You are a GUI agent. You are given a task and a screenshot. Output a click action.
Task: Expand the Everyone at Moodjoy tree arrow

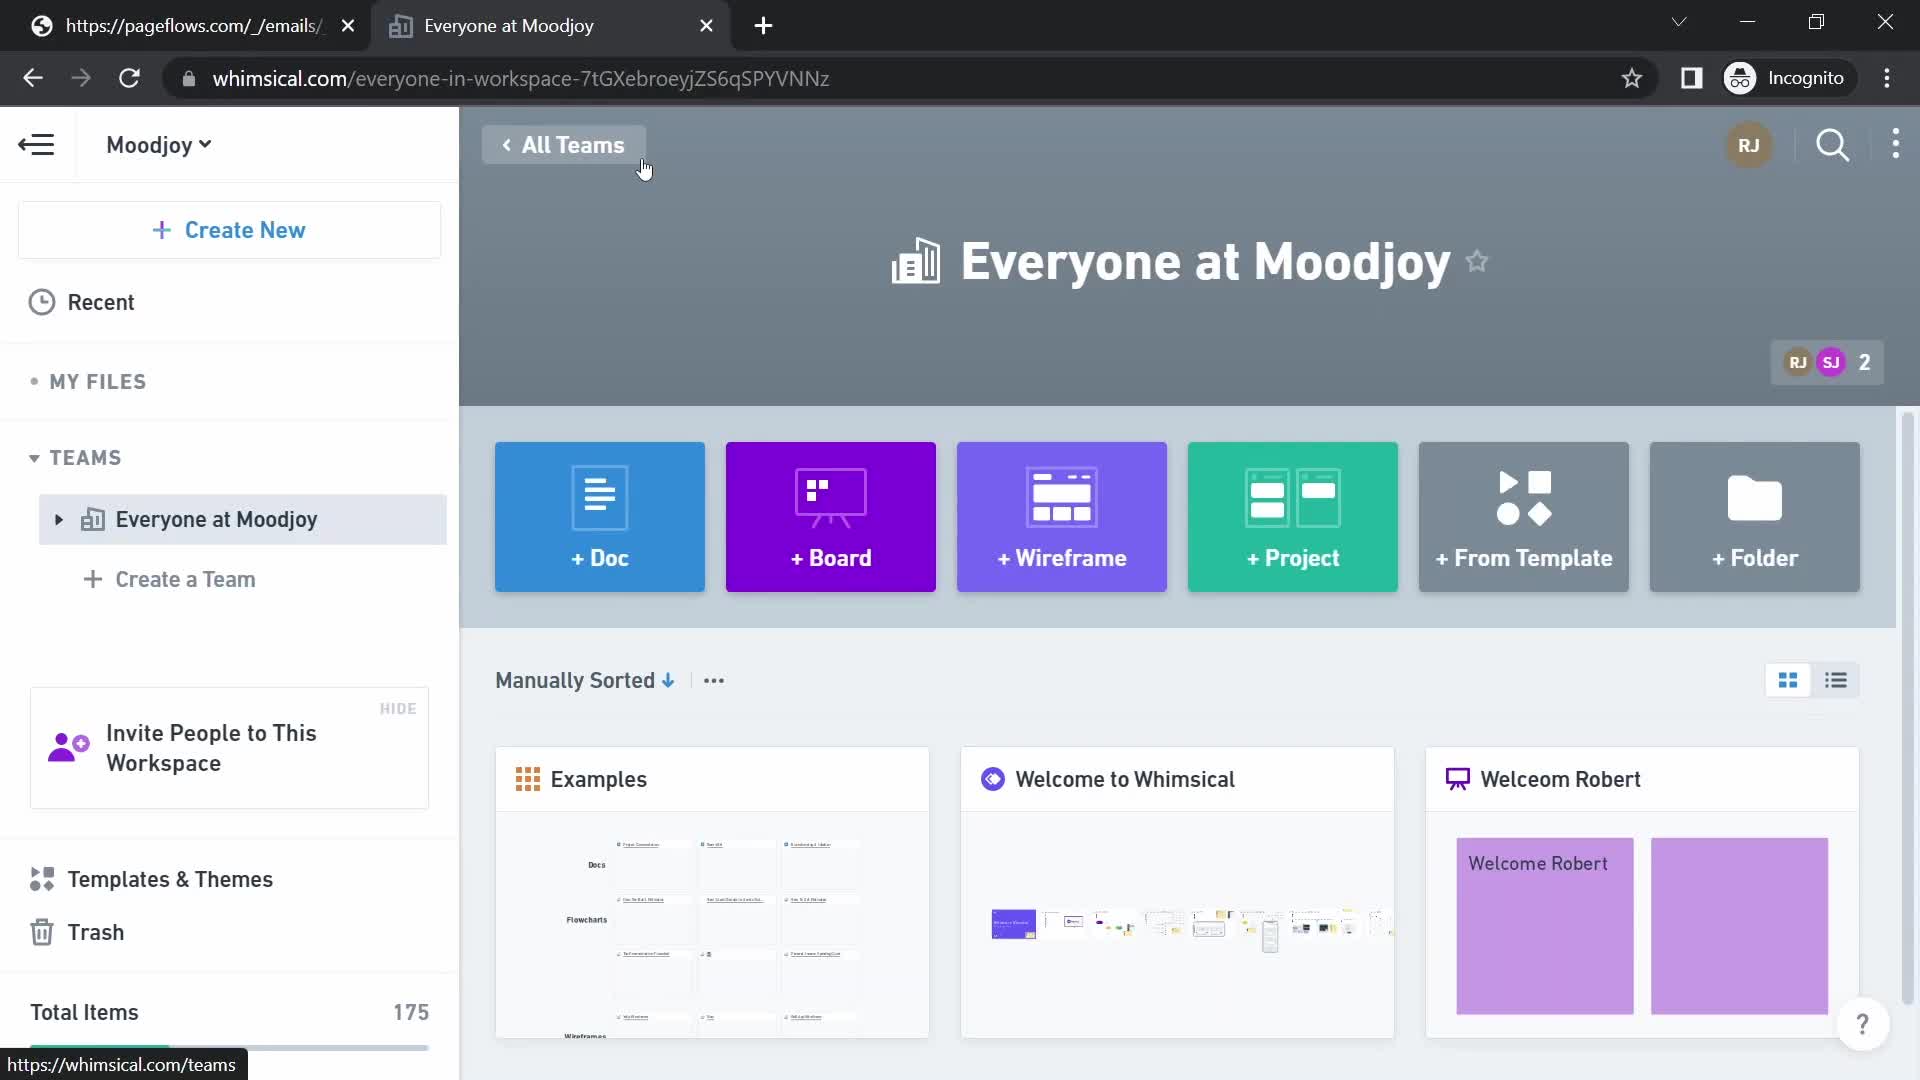point(58,520)
